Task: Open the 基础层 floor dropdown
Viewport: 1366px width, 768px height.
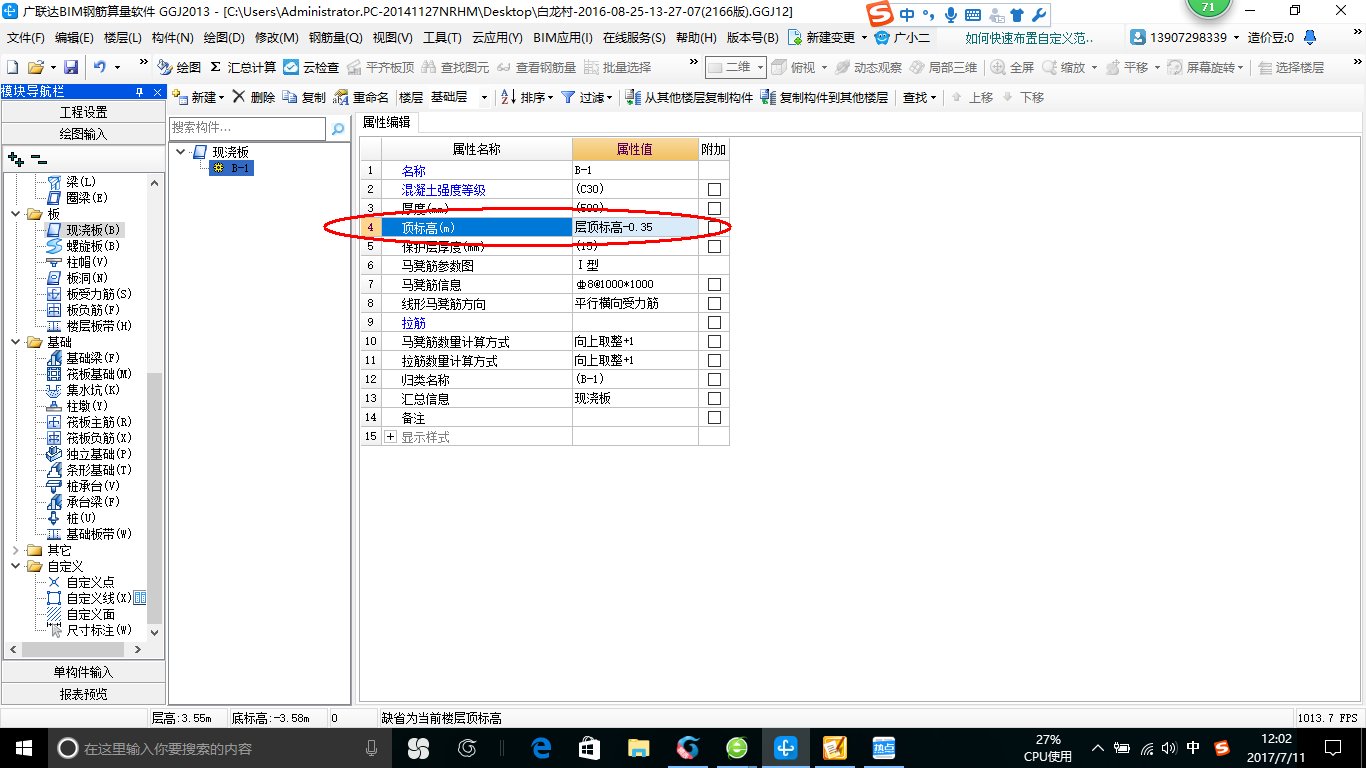Action: tap(484, 98)
